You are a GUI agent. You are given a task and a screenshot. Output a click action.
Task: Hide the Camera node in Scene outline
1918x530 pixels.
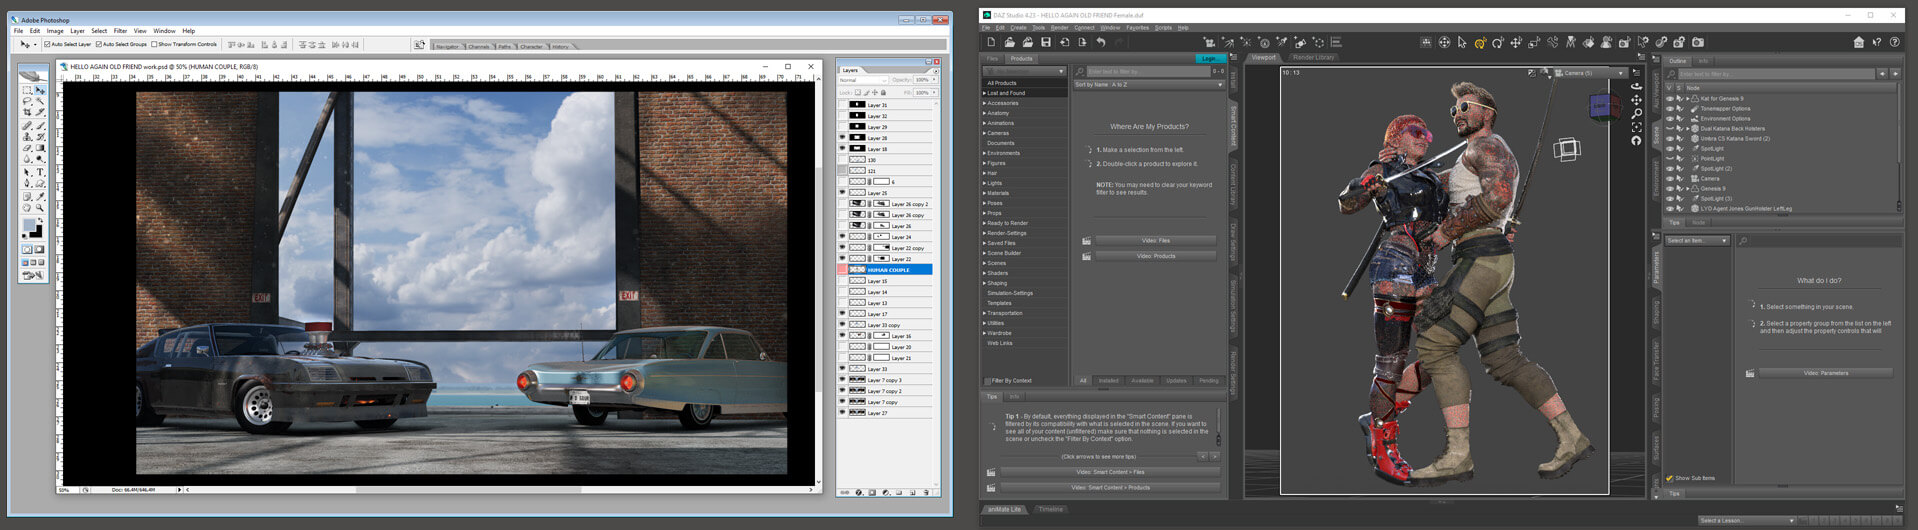[1669, 178]
